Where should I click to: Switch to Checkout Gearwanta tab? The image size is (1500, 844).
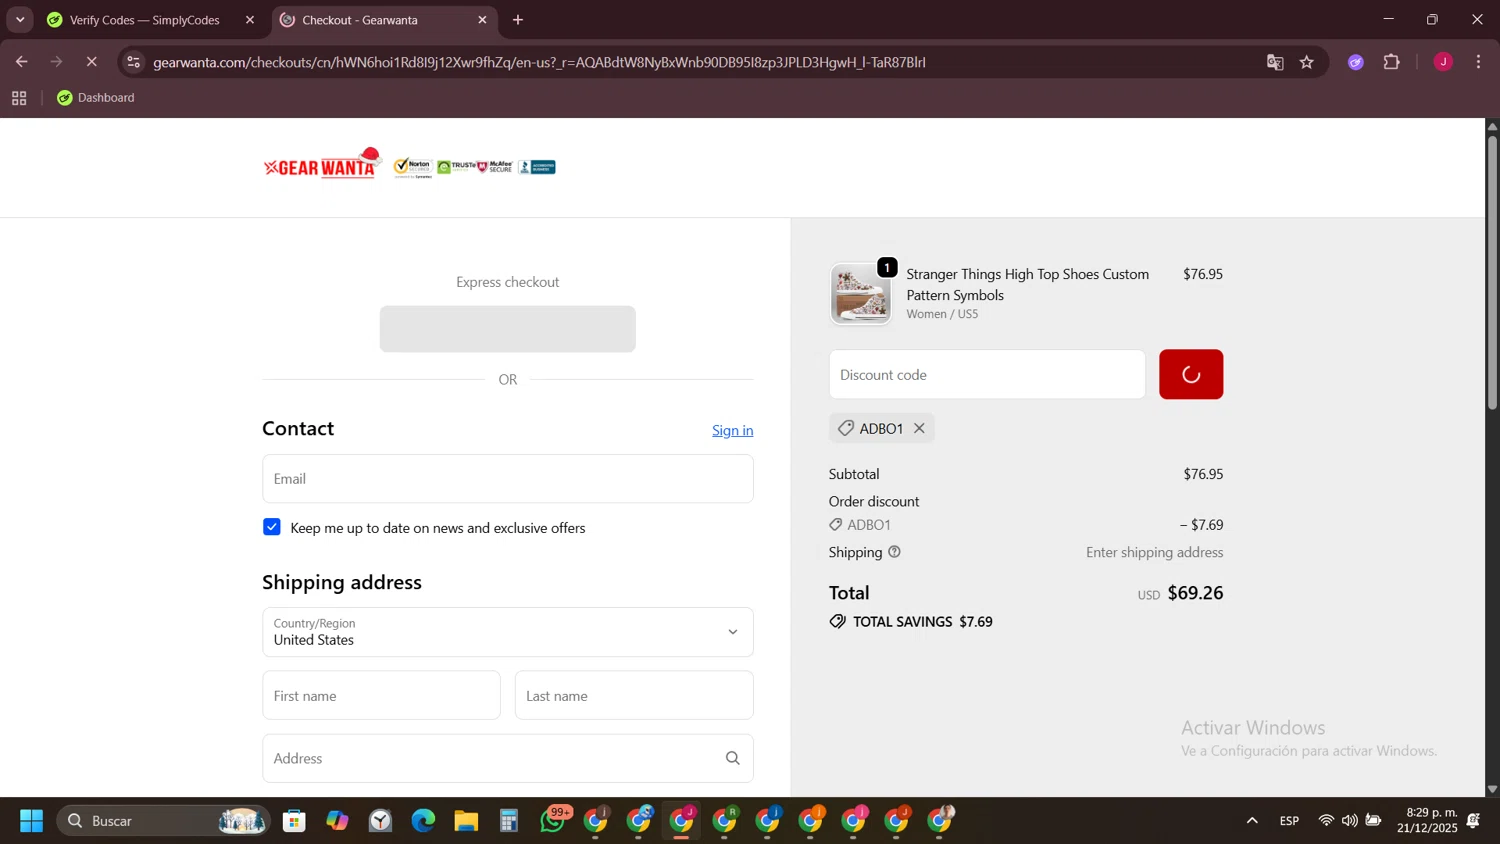click(384, 20)
